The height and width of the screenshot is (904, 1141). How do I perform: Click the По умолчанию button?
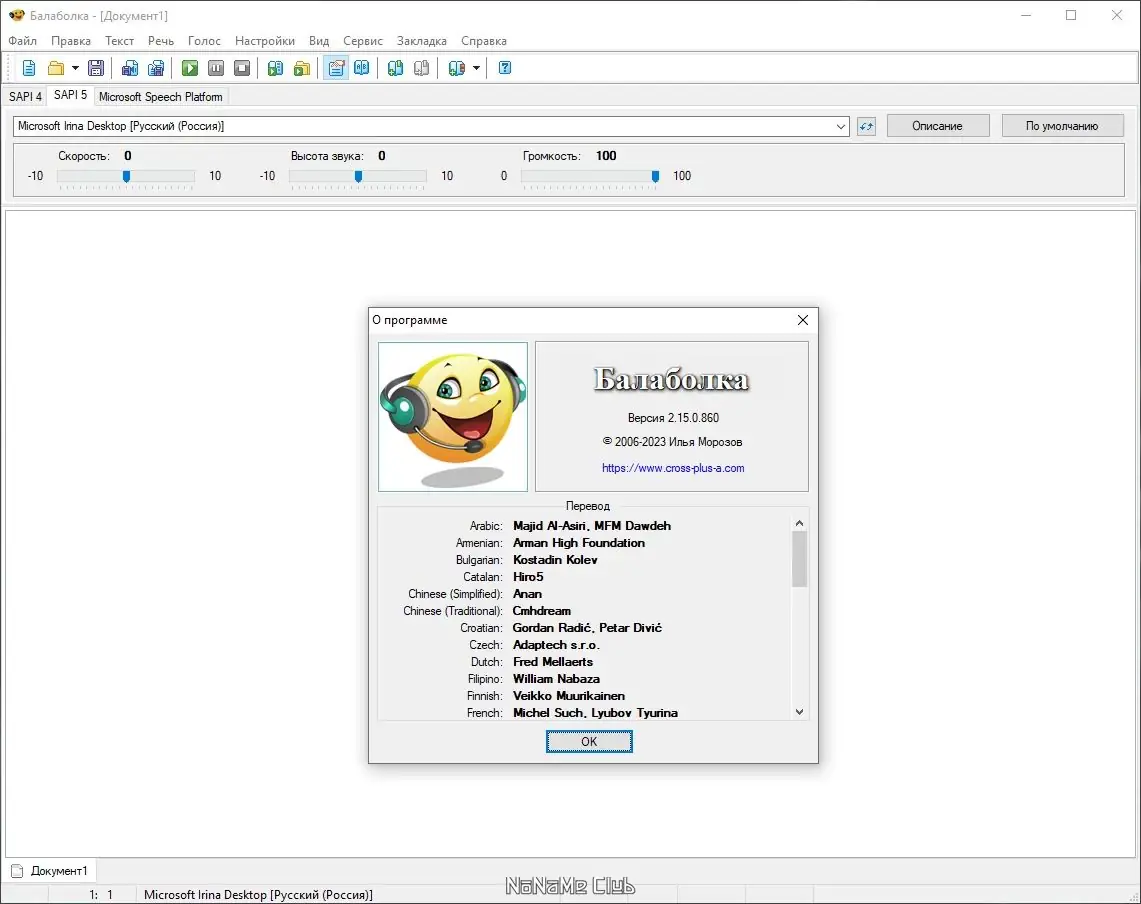click(x=1061, y=126)
